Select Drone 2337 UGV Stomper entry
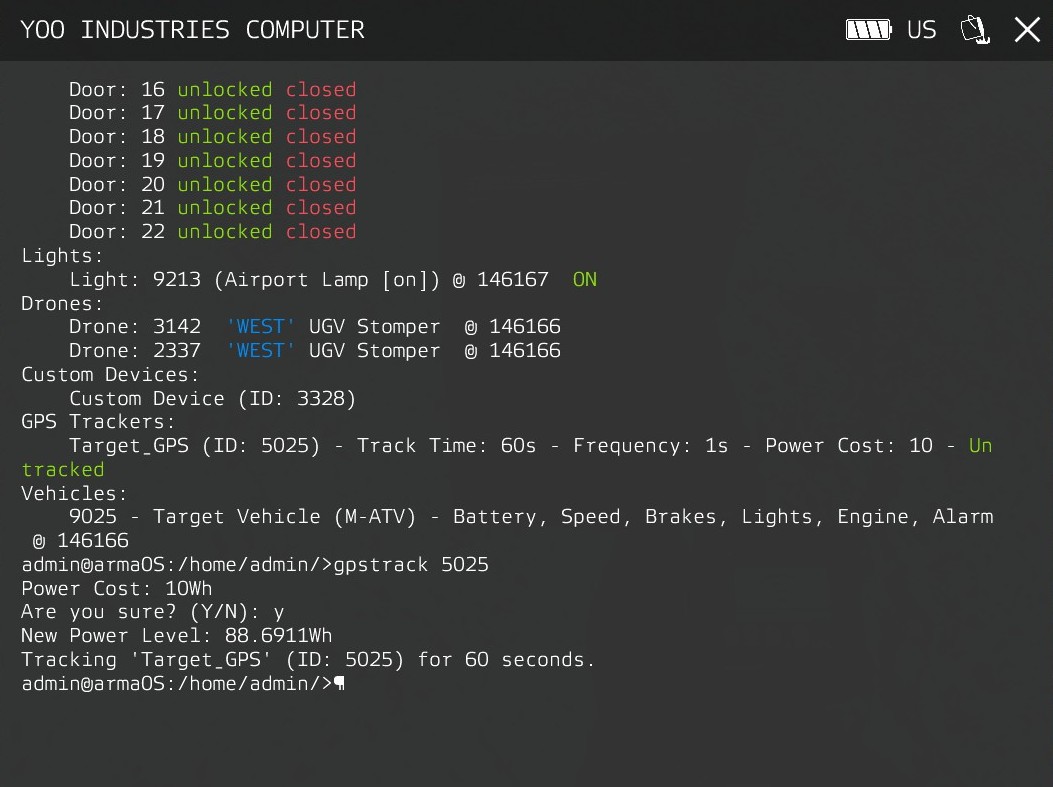The width and height of the screenshot is (1053, 787). (314, 351)
